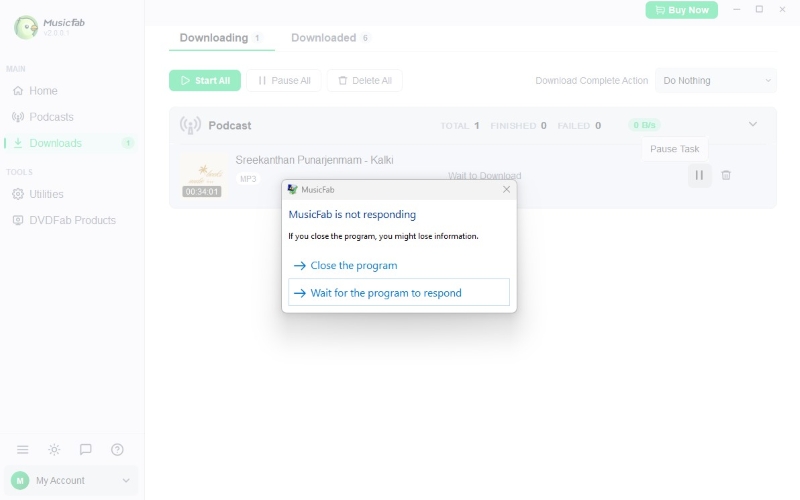Click the podcast thumbnail with 00:34:01
The height and width of the screenshot is (500, 800).
(202, 177)
